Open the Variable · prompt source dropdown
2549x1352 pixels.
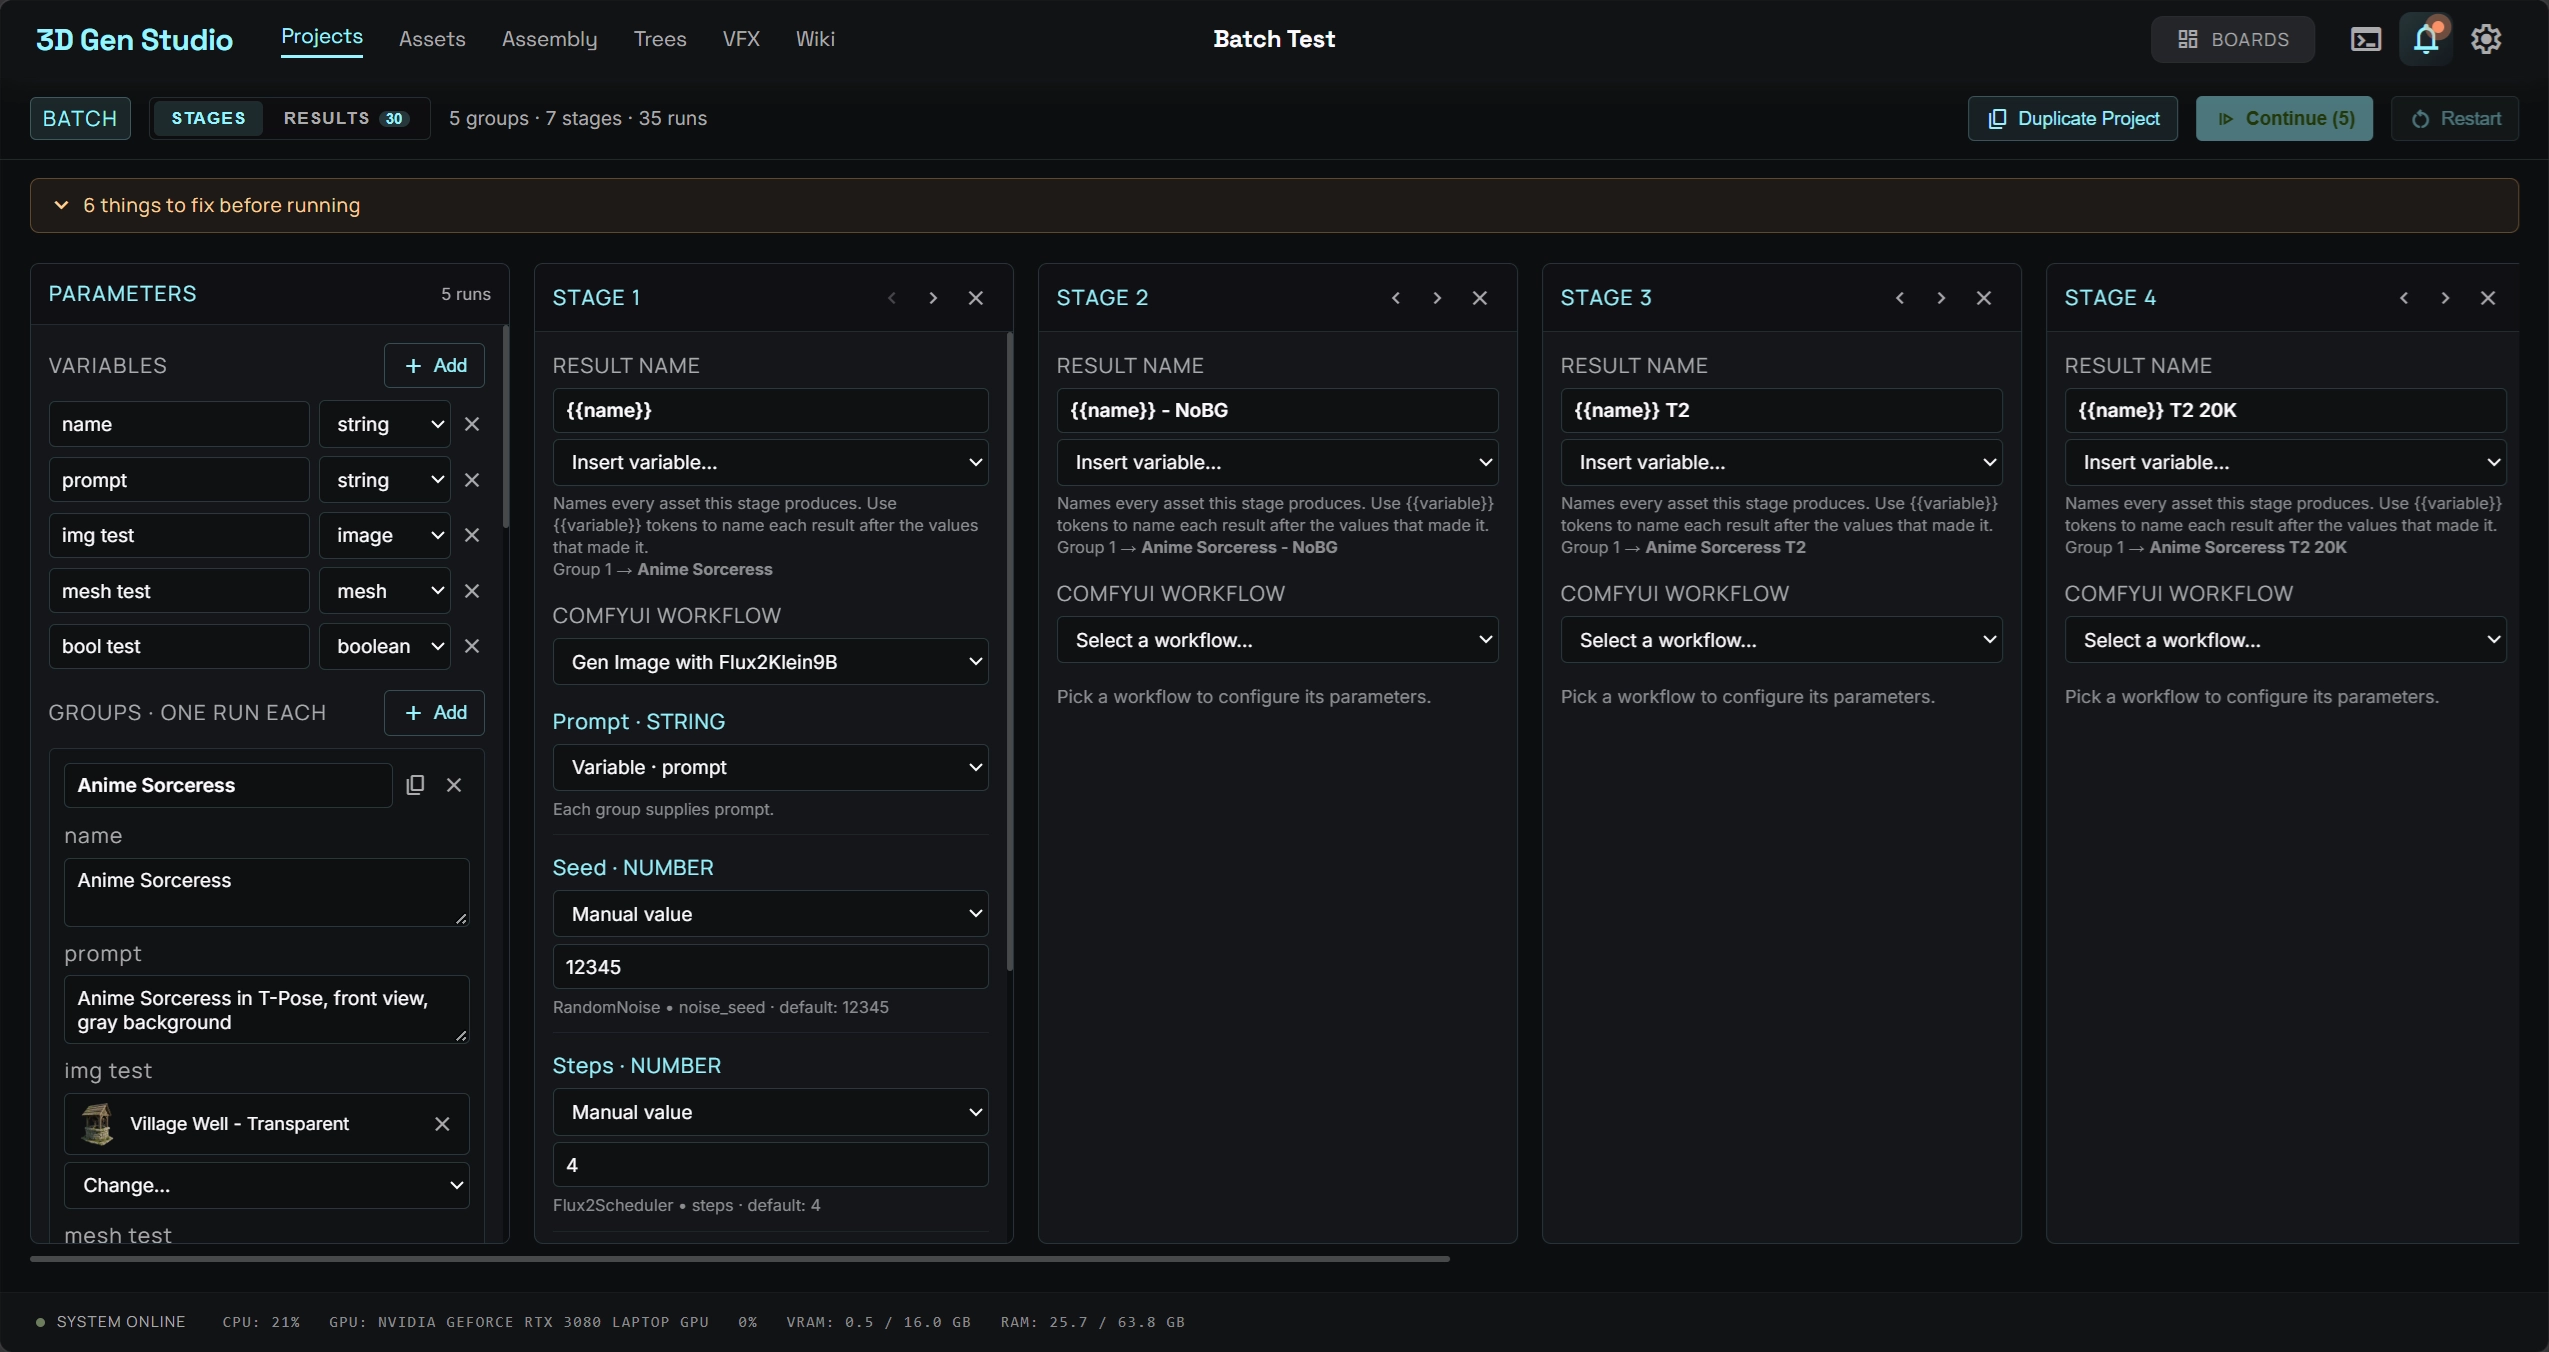[x=771, y=767]
